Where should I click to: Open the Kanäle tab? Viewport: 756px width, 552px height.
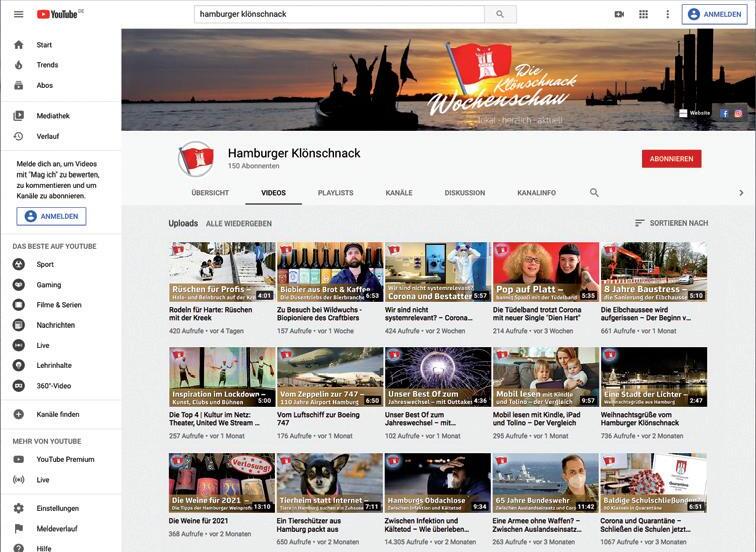point(399,193)
